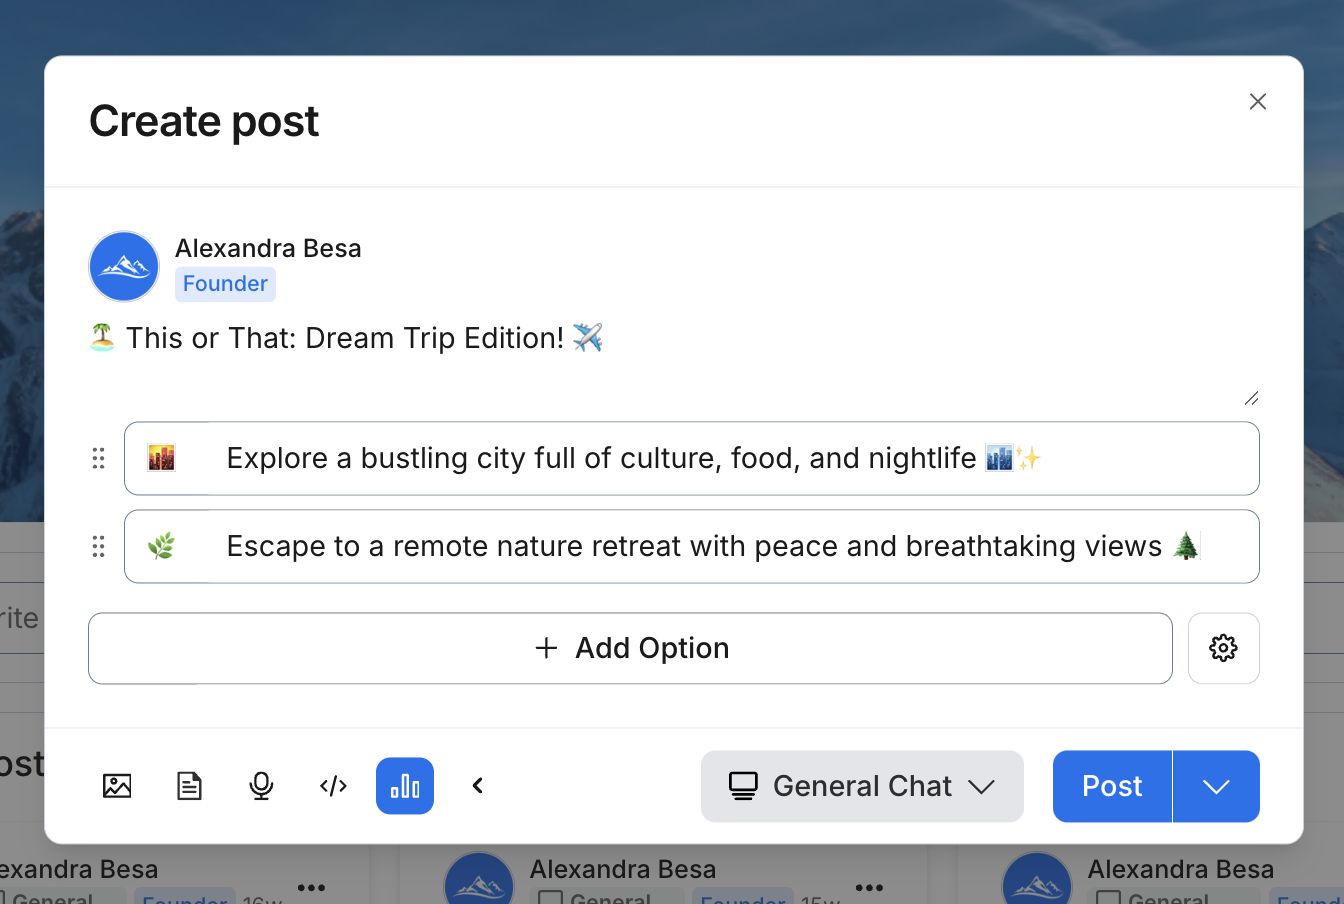Screen dimensions: 1344x904
Task: Click the image upload icon
Action: point(117,786)
